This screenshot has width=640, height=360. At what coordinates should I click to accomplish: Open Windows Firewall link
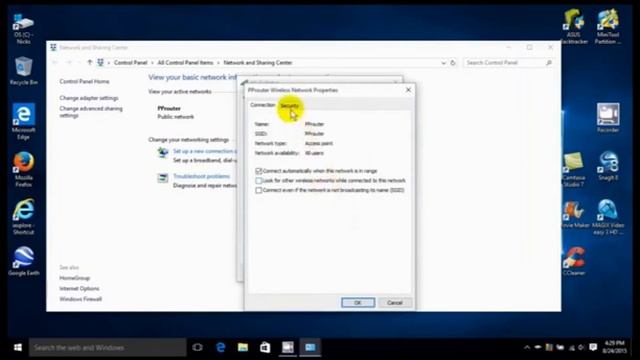(x=80, y=299)
